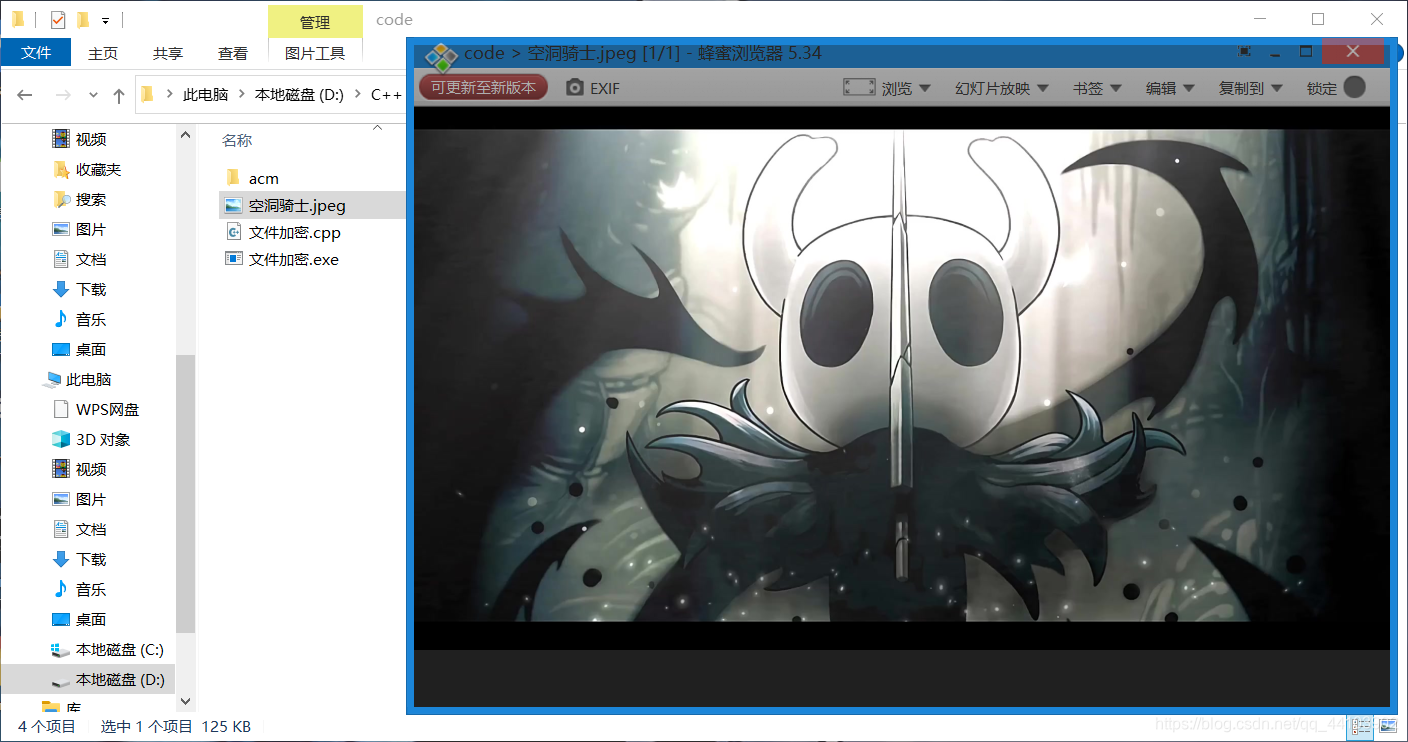The width and height of the screenshot is (1408, 742).
Task: Switch to the 主页 ribbon tab
Action: point(103,53)
